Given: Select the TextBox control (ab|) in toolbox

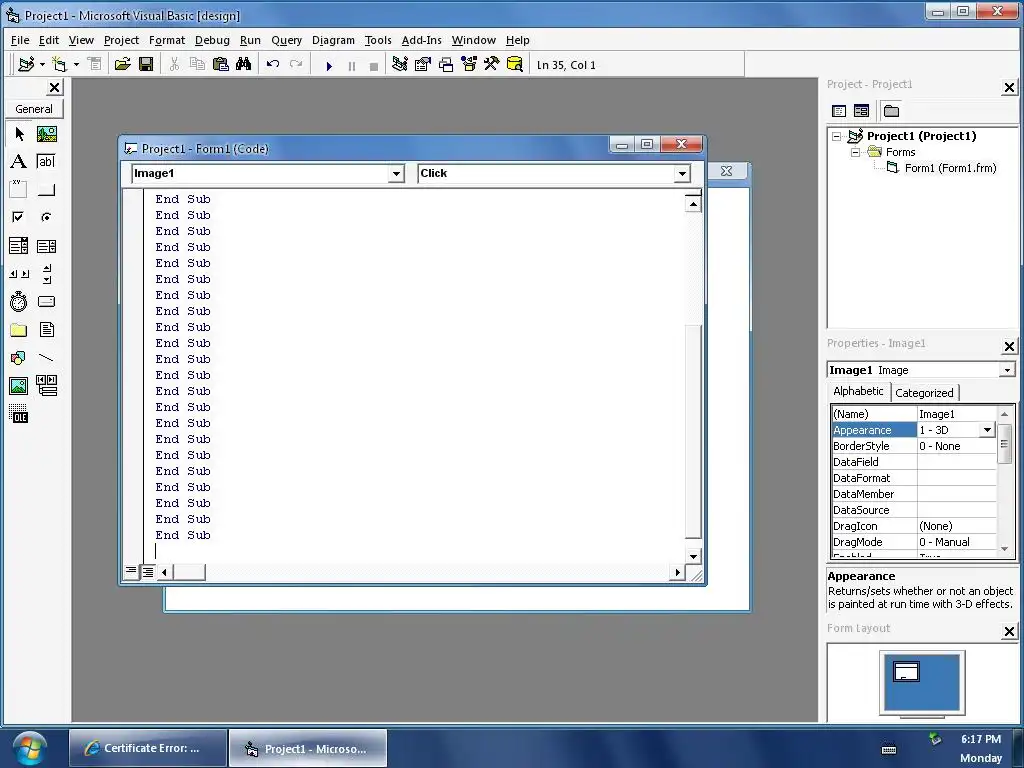Looking at the screenshot, I should [46, 161].
